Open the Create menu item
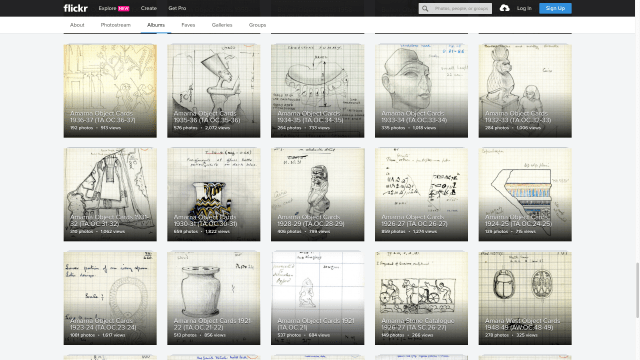This screenshot has height=360, width=640. point(149,8)
